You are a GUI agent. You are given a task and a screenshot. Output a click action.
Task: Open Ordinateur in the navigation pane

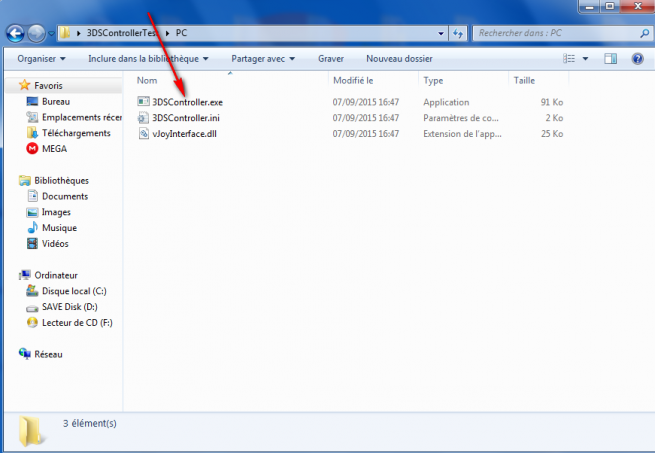coord(56,275)
